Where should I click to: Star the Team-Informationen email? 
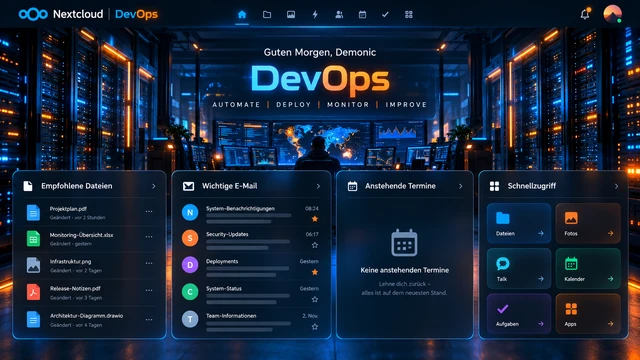point(315,327)
